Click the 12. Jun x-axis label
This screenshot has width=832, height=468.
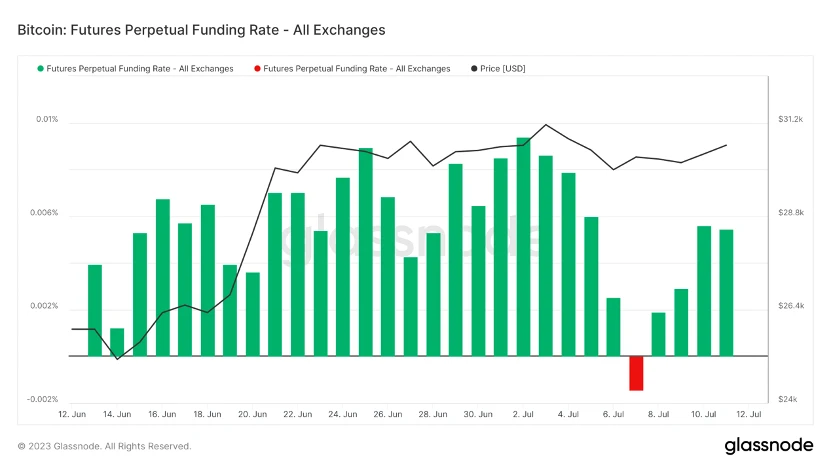(72, 414)
